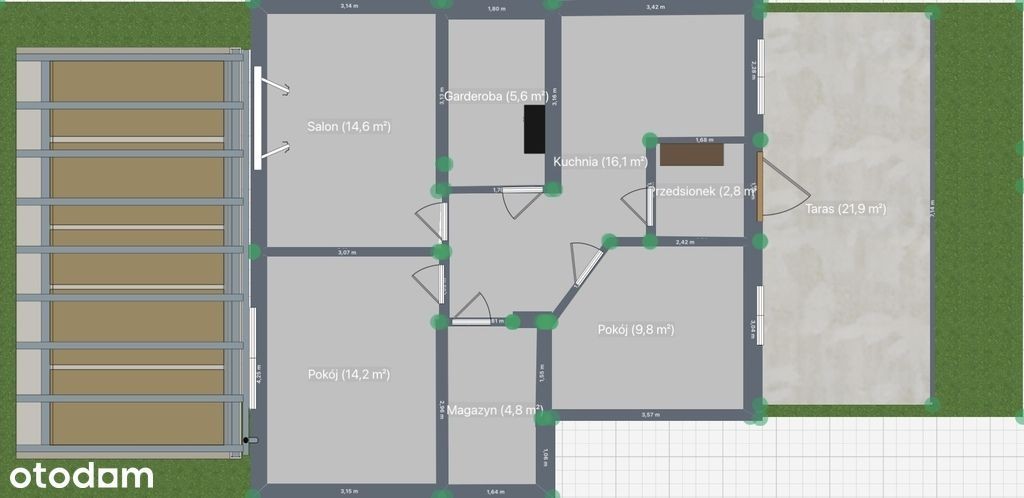
Task: Click the Salon double window on left wall
Action: pyautogui.click(x=258, y=118)
